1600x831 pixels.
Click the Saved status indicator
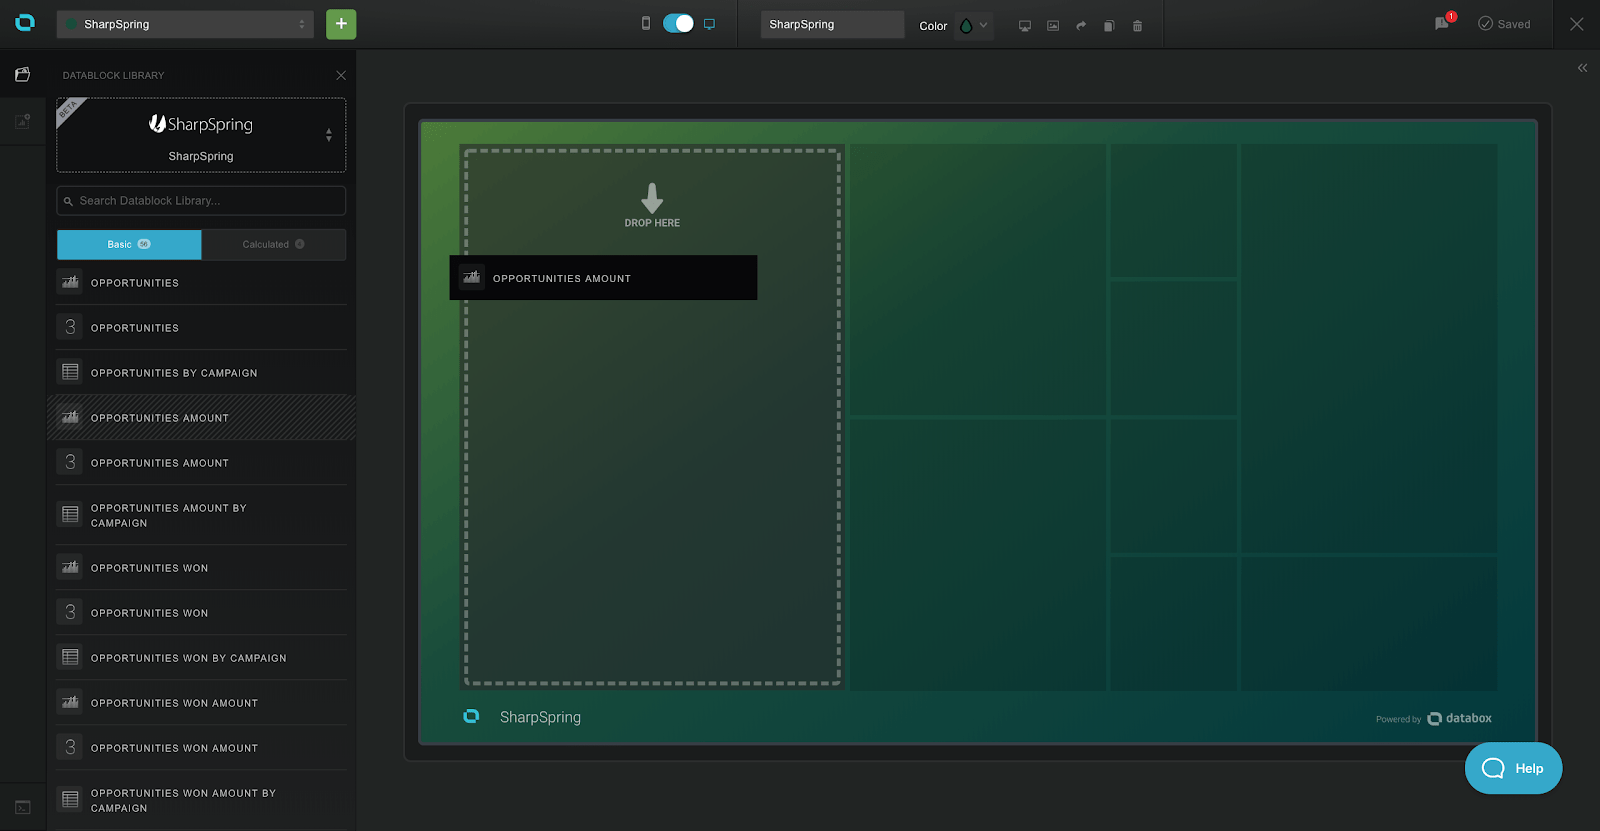tap(1504, 24)
